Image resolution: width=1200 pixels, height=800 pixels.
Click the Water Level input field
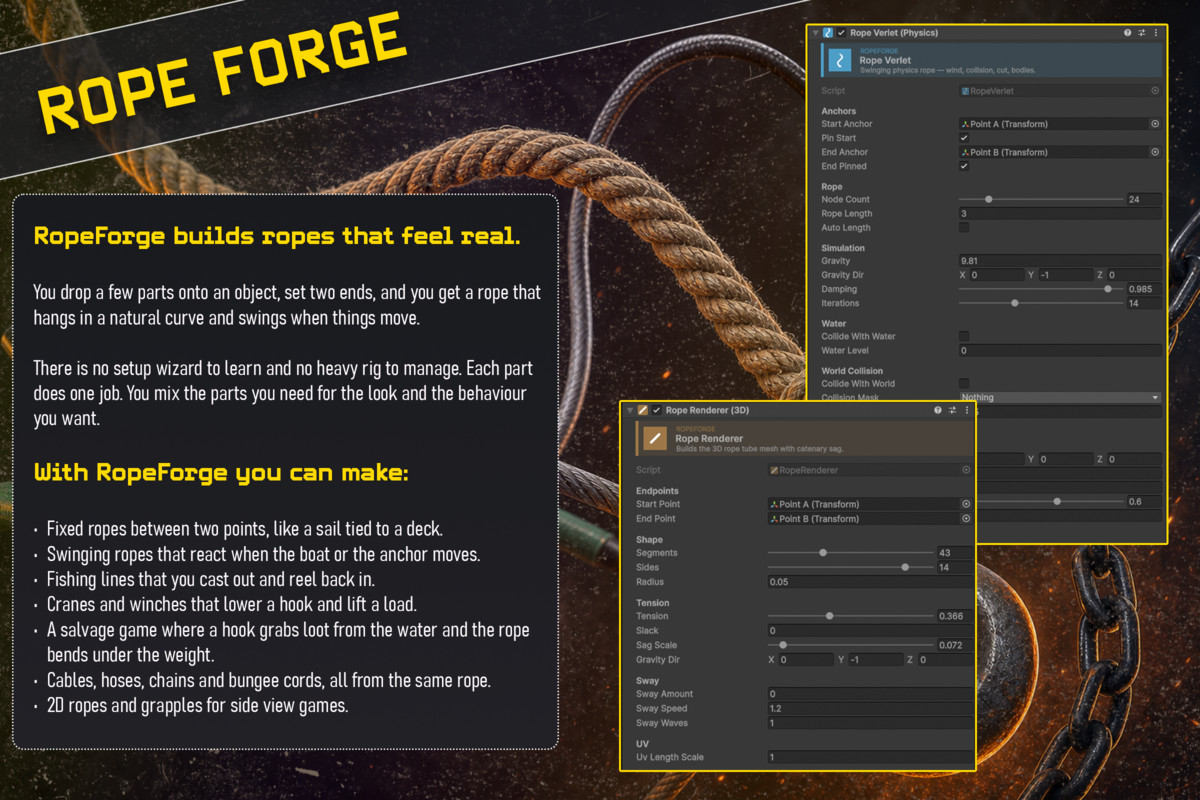tap(1060, 351)
